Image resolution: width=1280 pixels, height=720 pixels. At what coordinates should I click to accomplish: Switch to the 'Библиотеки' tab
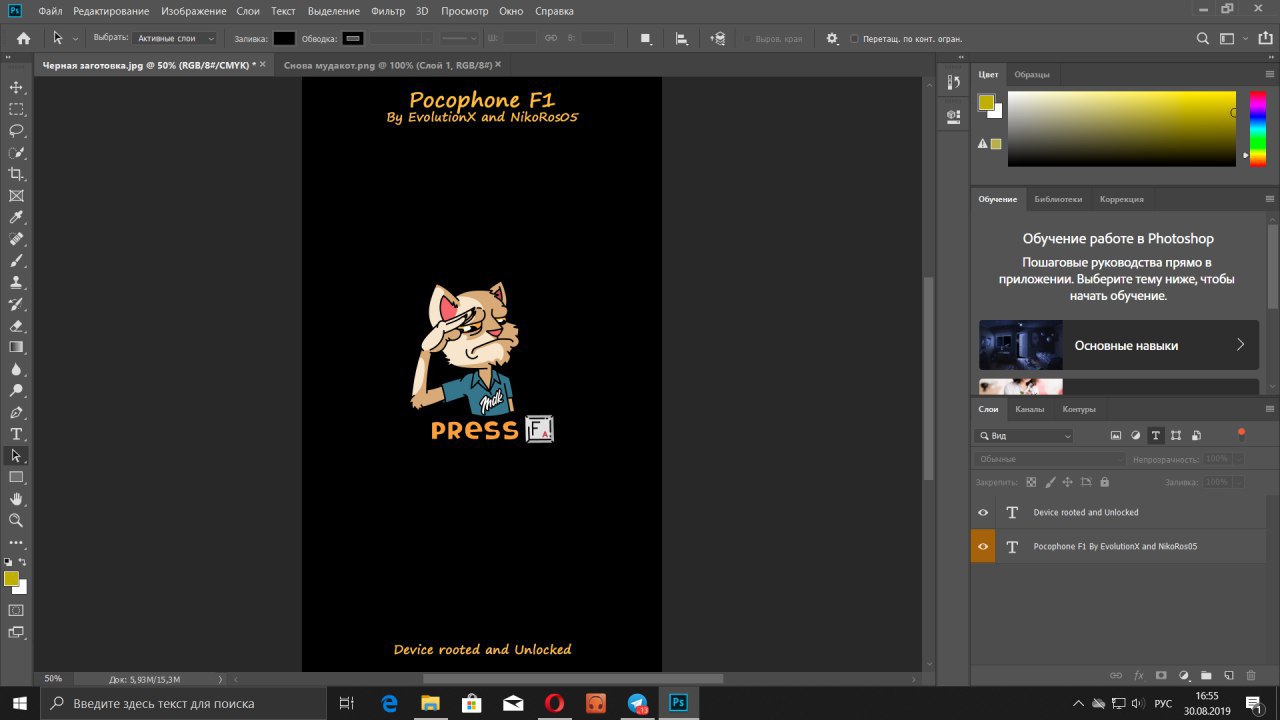[x=1058, y=199]
